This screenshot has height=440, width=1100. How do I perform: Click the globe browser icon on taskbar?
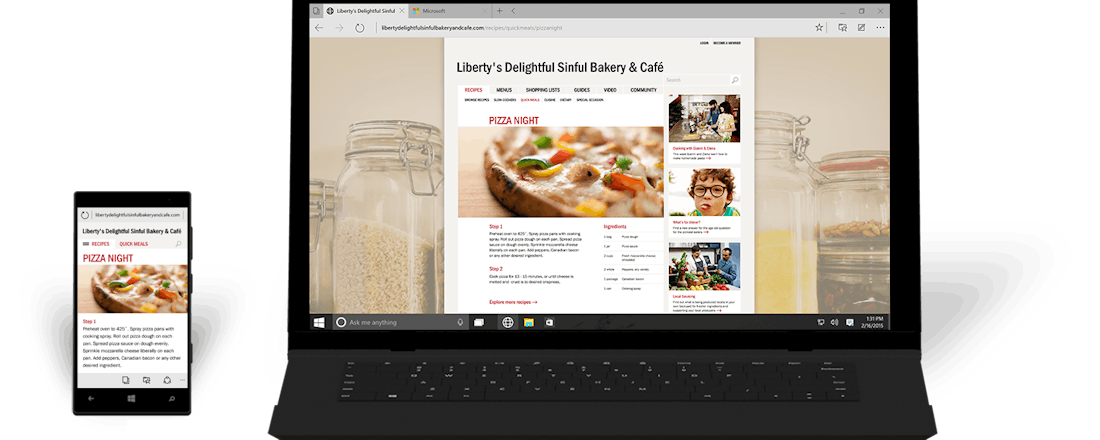click(508, 322)
